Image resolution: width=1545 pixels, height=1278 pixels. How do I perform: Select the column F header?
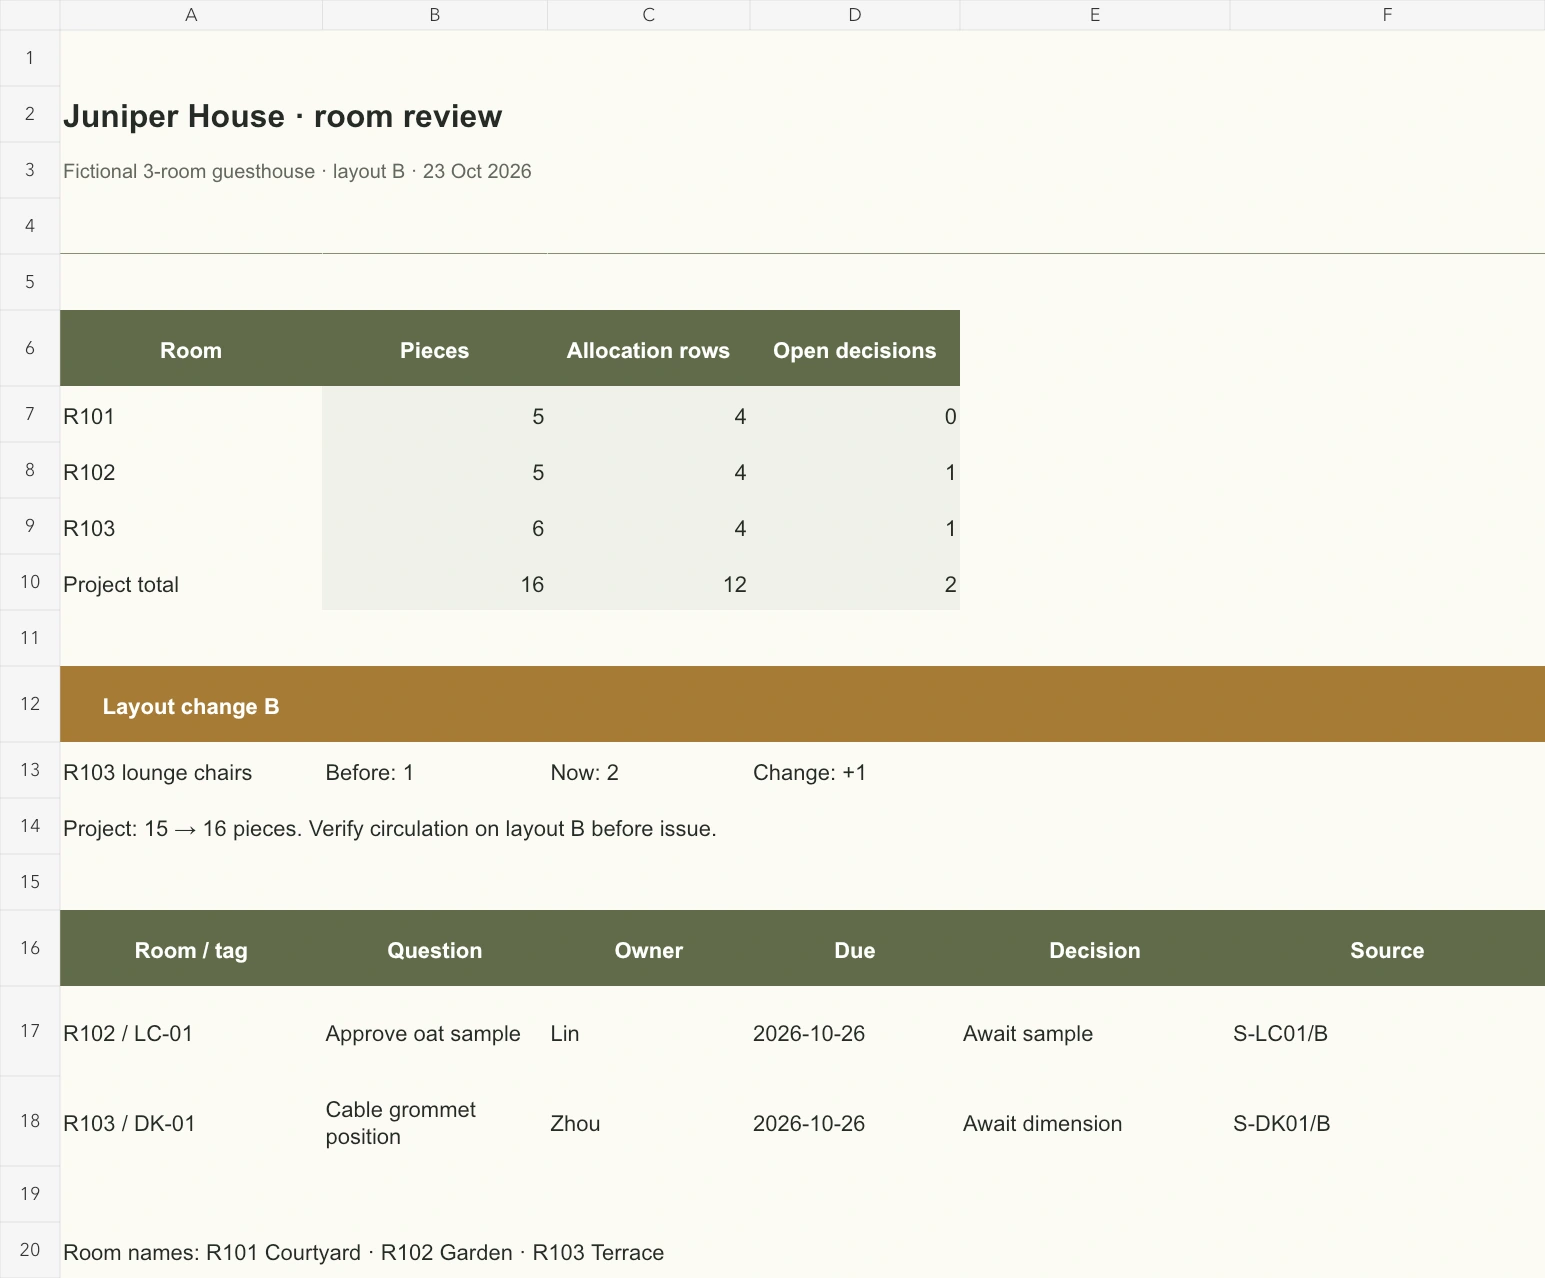1387,15
